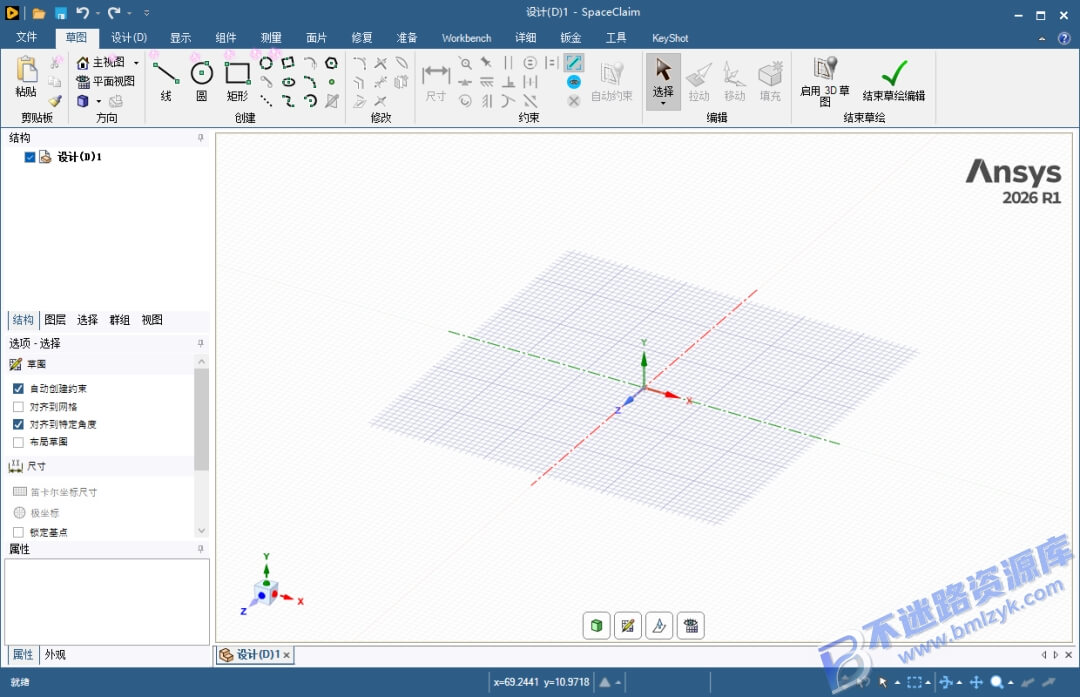This screenshot has width=1080, height=697.
Task: Click the 3D mode green cube button
Action: click(596, 625)
